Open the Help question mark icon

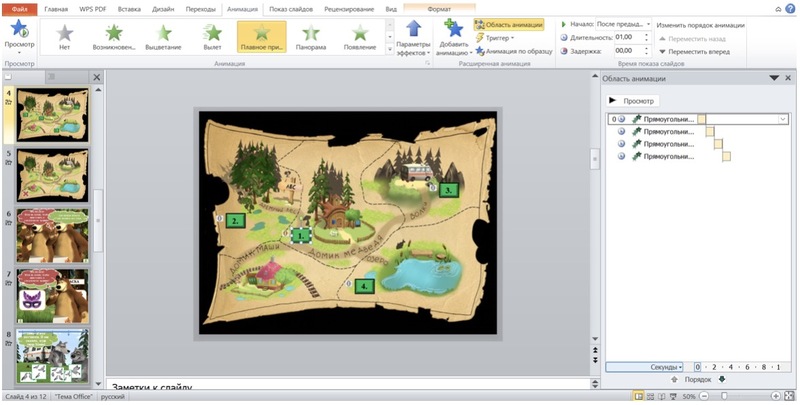click(x=792, y=9)
